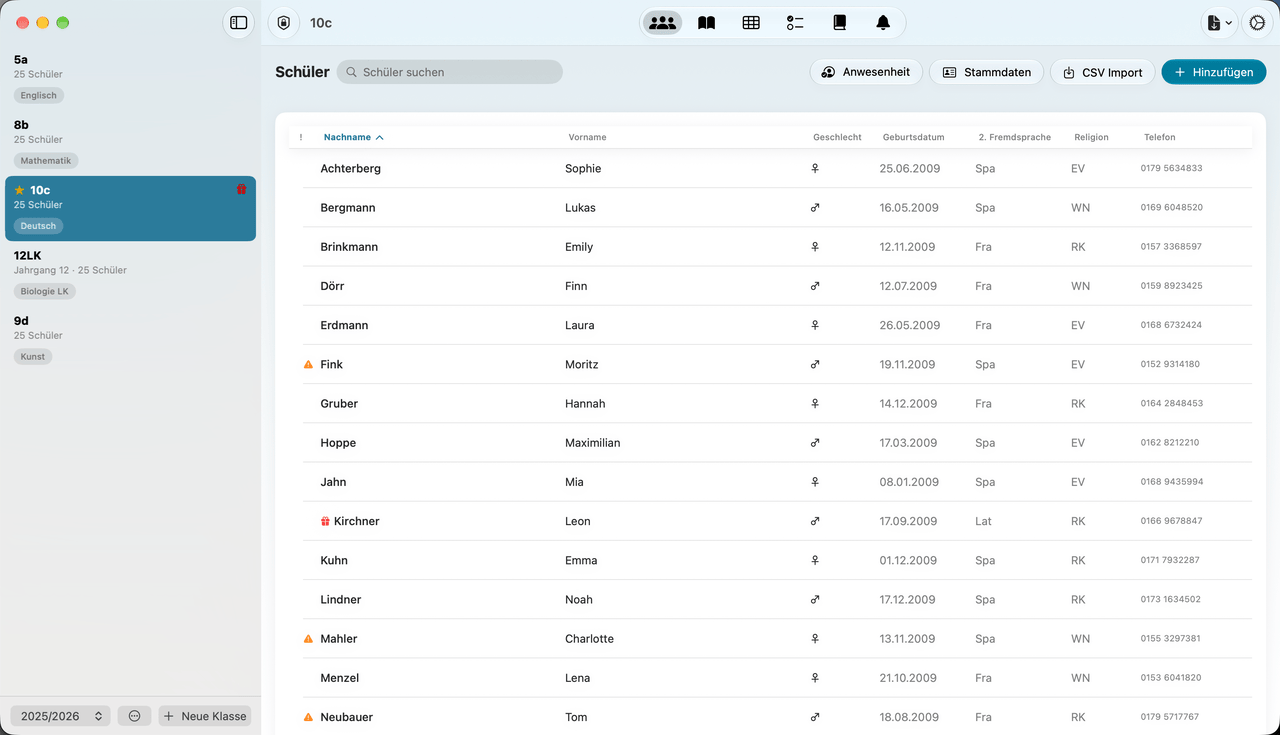Open the settings gear icon
The height and width of the screenshot is (735, 1280).
click(1258, 22)
